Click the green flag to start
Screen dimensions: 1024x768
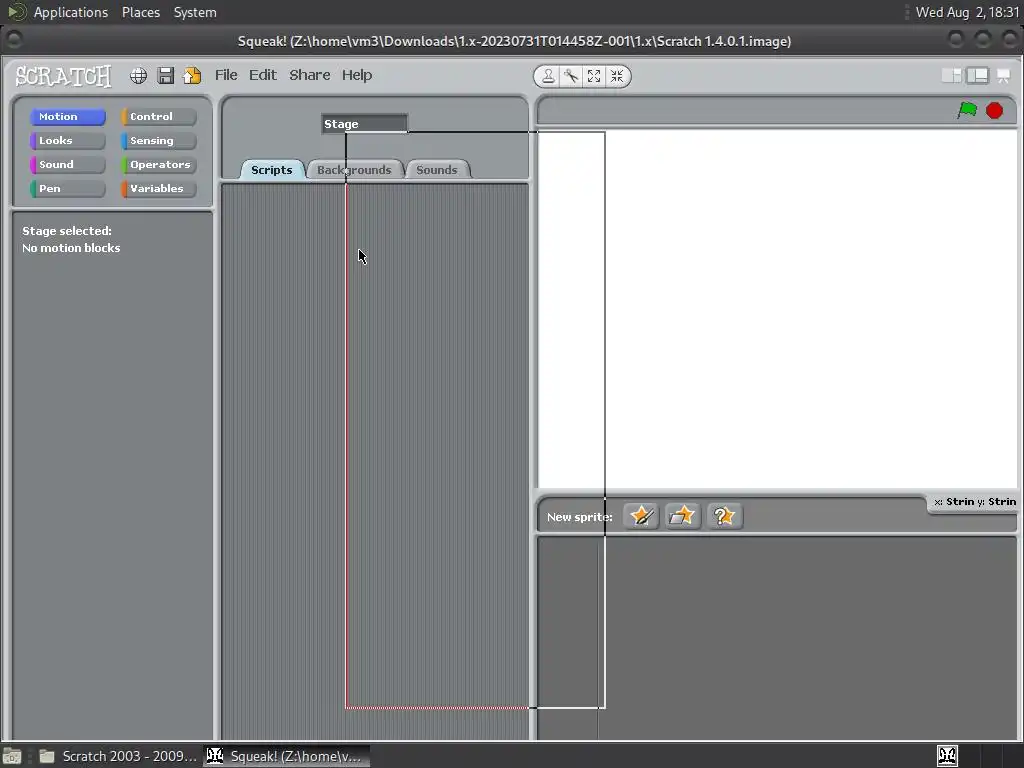tap(967, 110)
